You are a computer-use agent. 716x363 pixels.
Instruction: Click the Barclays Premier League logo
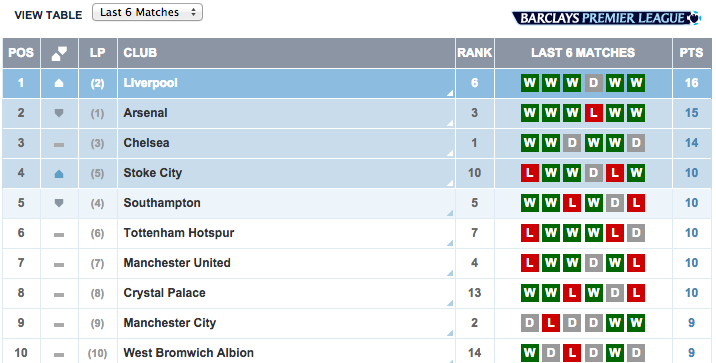(606, 18)
